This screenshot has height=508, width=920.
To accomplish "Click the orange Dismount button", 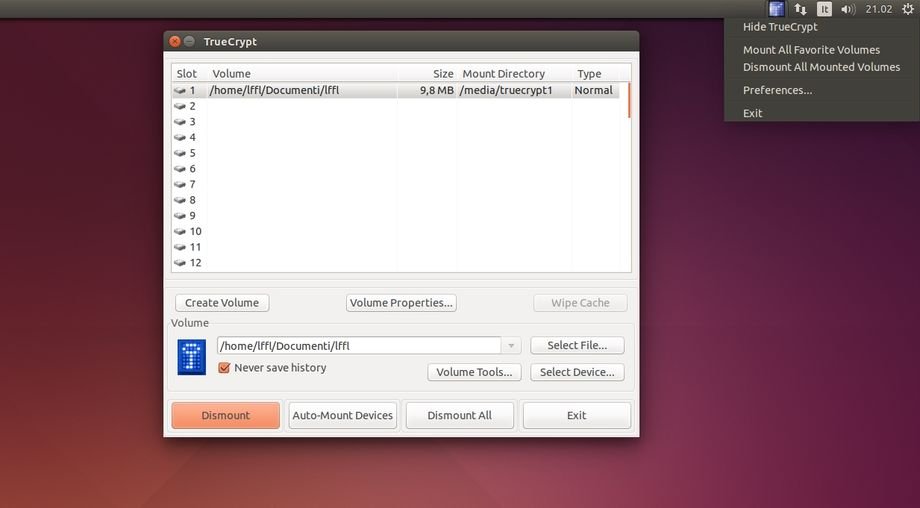I will (226, 415).
